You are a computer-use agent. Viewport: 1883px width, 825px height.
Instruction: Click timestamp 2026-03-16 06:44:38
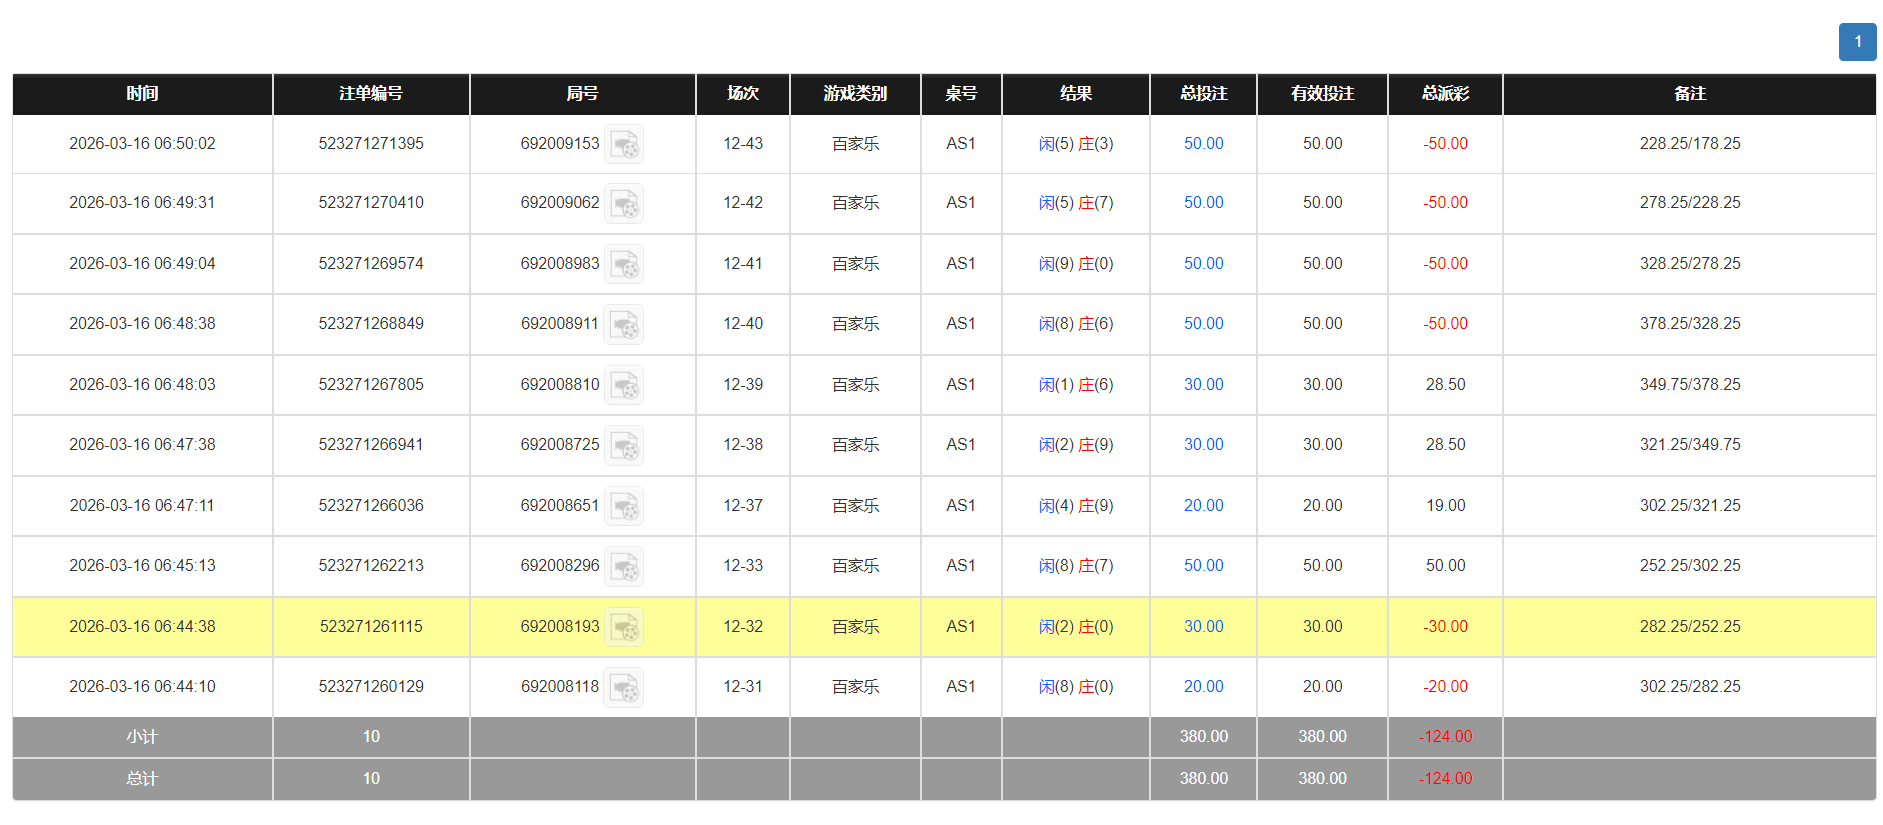point(142,627)
